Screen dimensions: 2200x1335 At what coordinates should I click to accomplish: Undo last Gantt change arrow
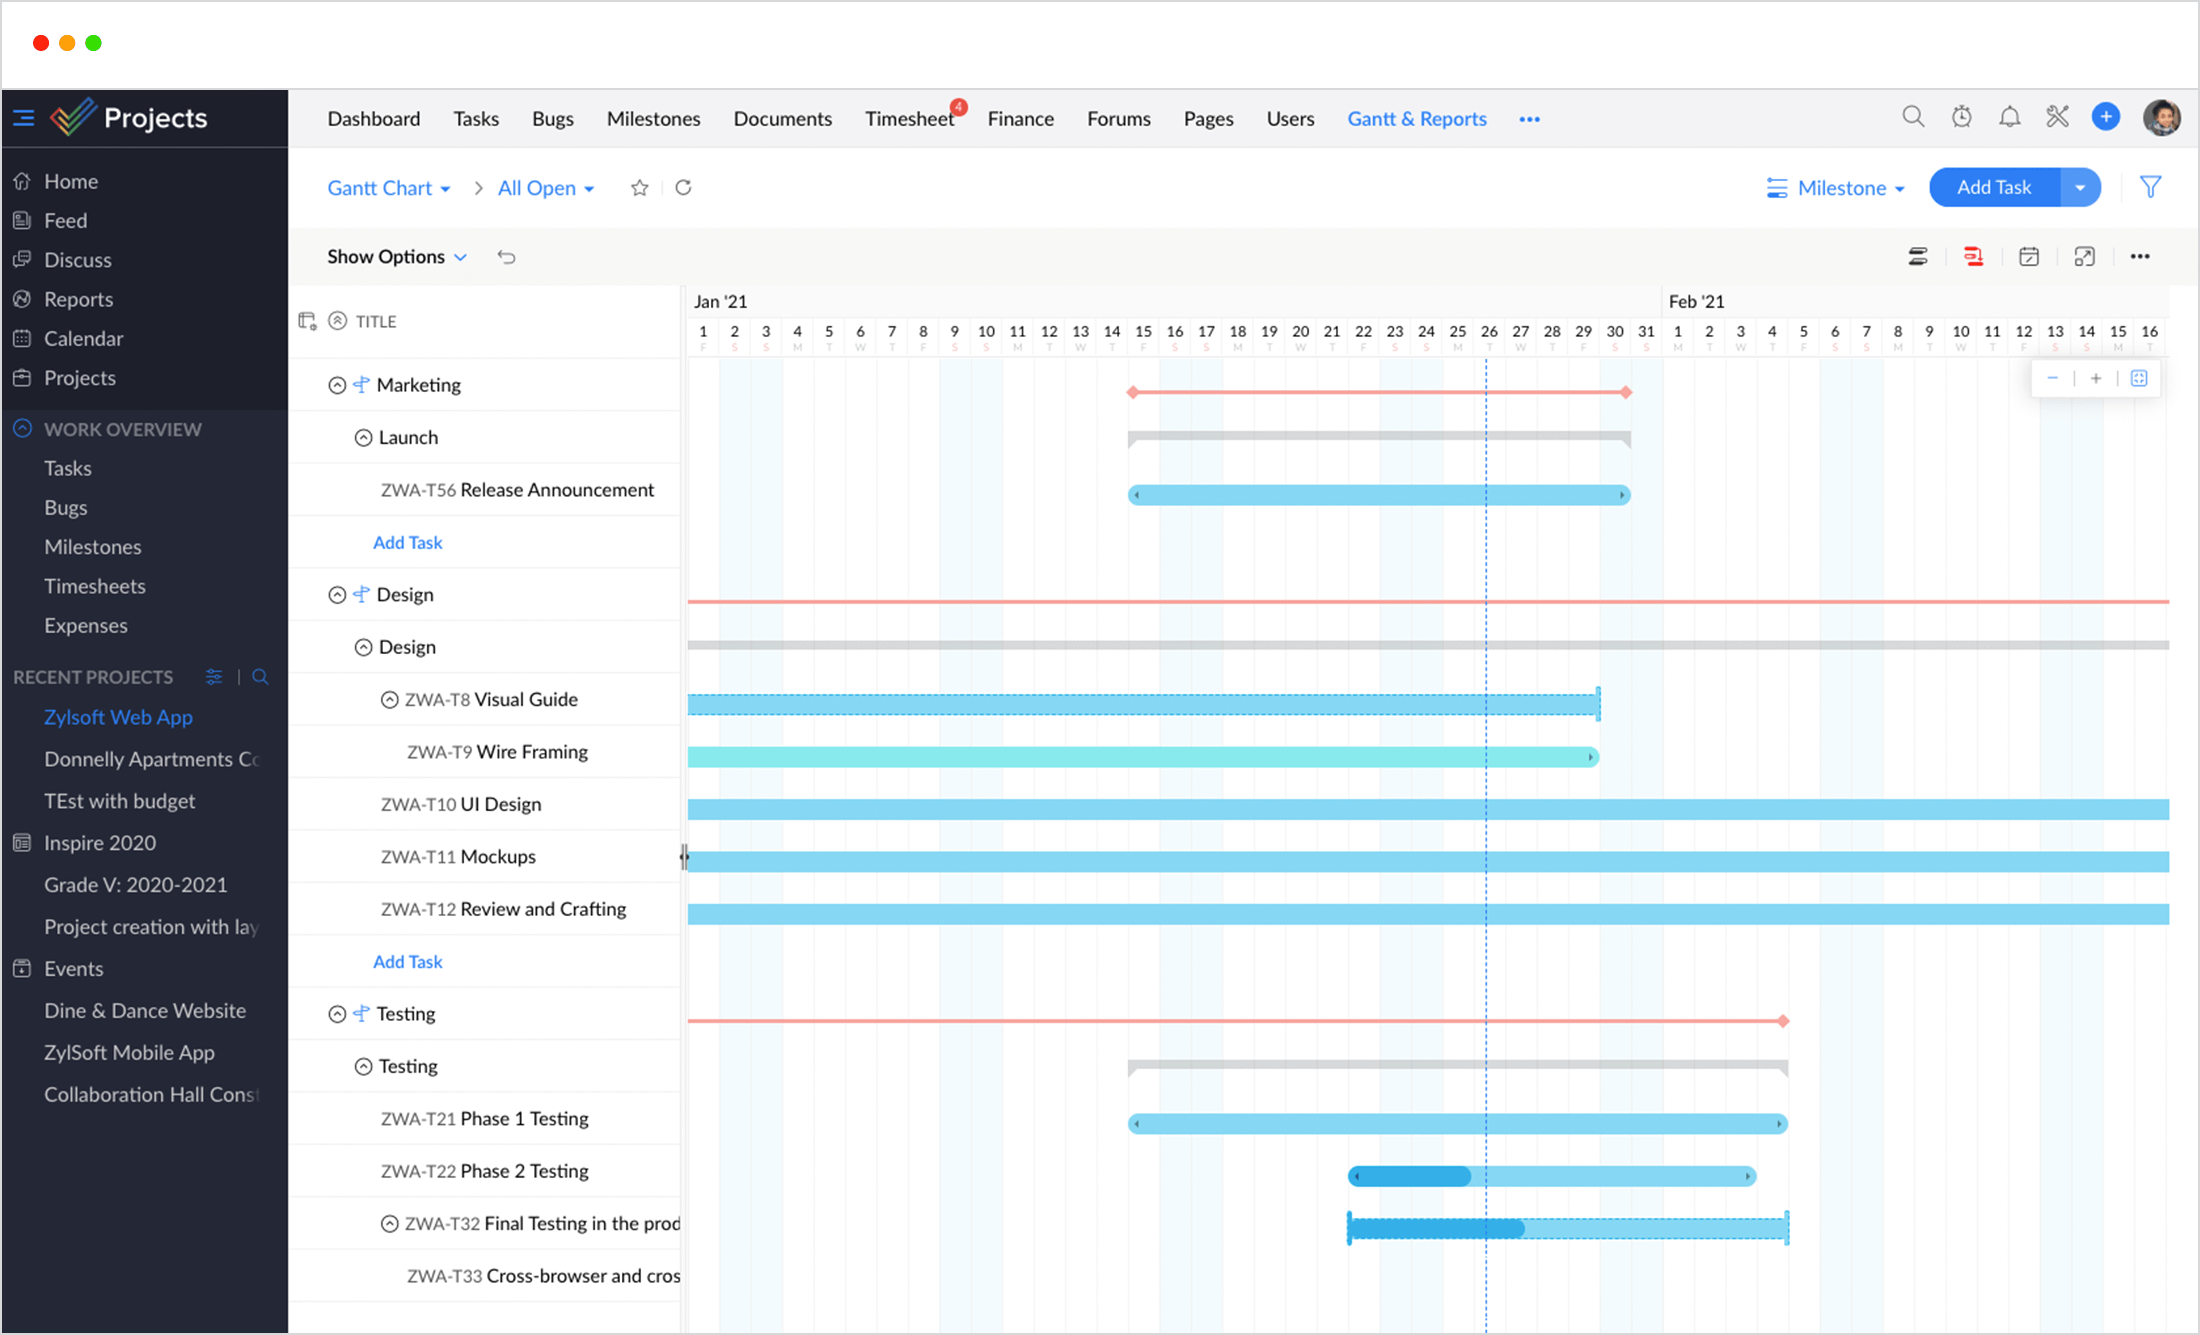507,257
